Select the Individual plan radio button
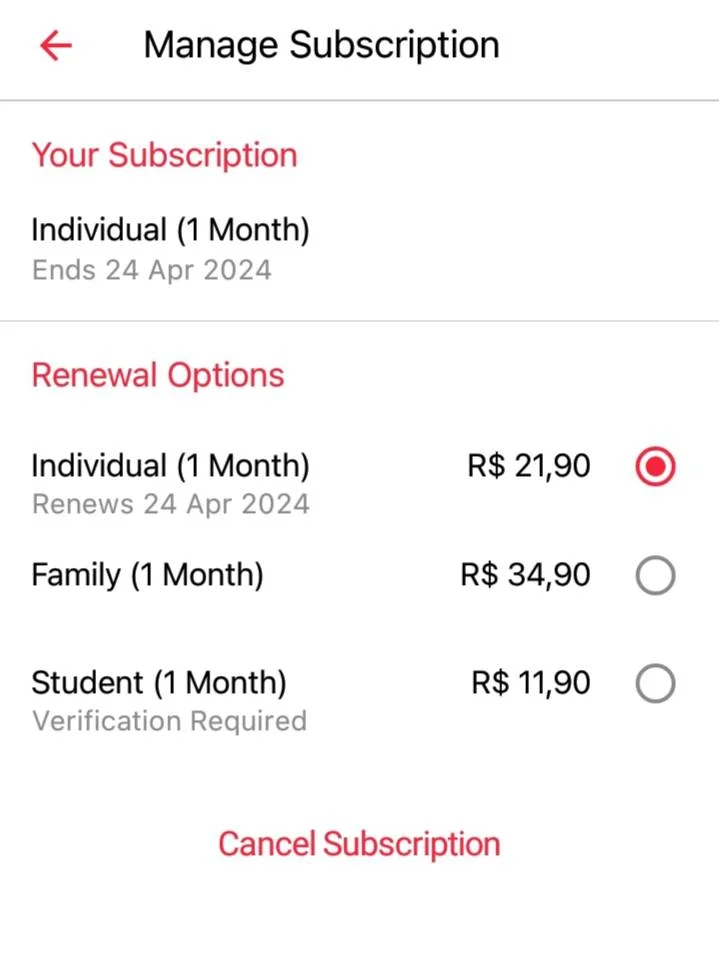The image size is (719, 965). [x=655, y=466]
